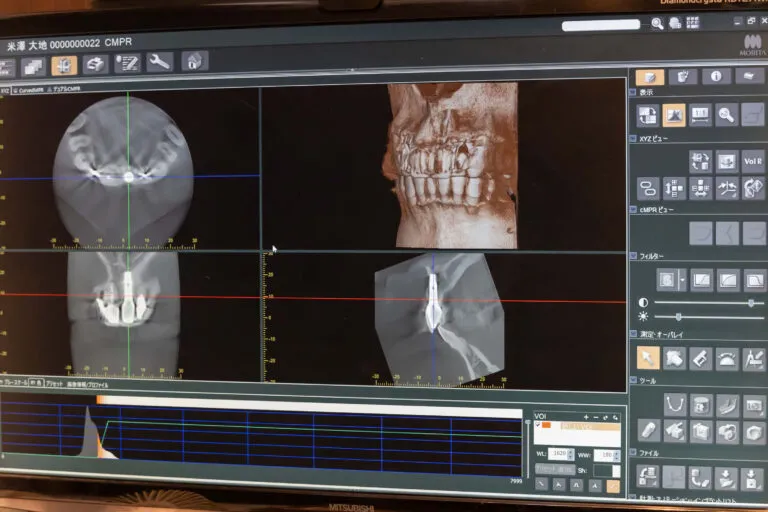Select the protractor angle measurement tool
The height and width of the screenshot is (512, 768).
coord(727,359)
